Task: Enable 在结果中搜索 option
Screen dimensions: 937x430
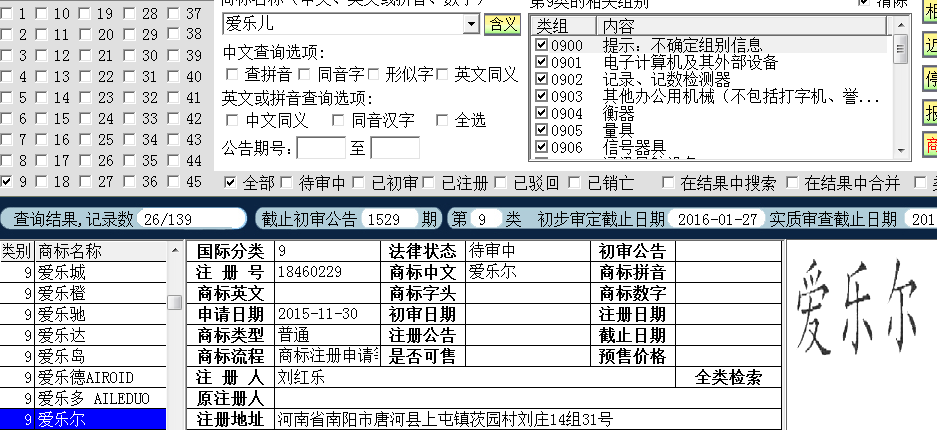Action: click(668, 183)
